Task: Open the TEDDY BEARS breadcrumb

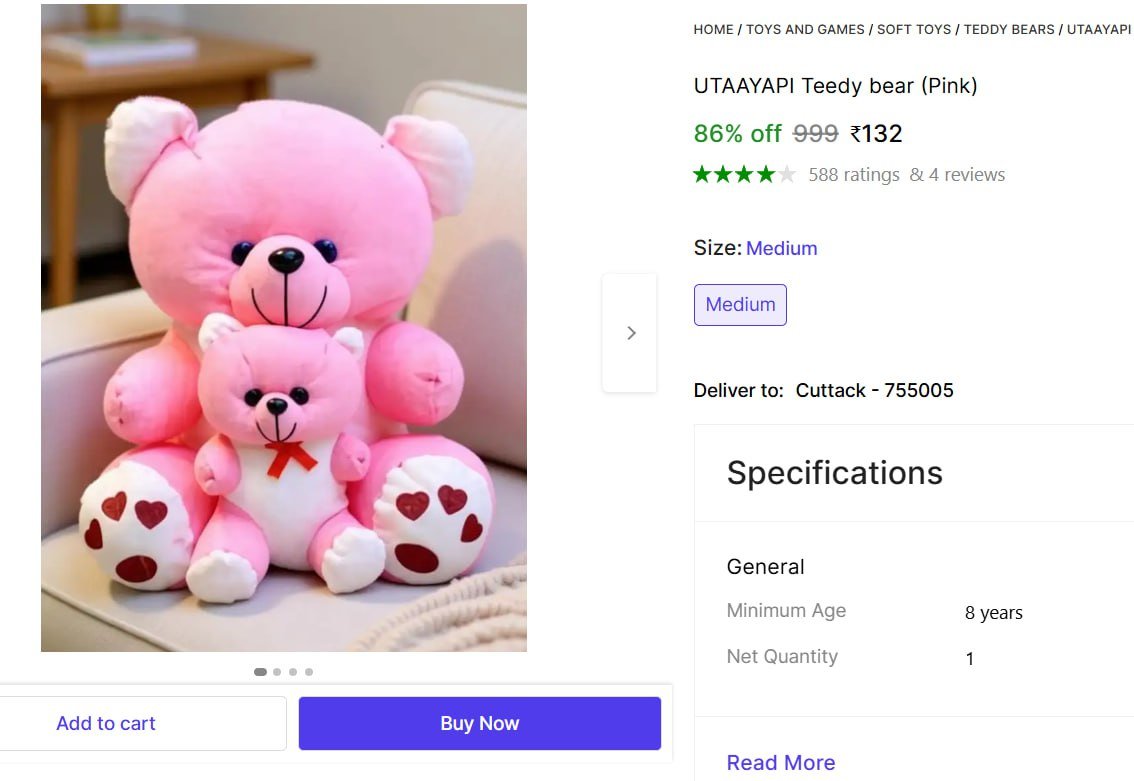Action: pos(1009,30)
